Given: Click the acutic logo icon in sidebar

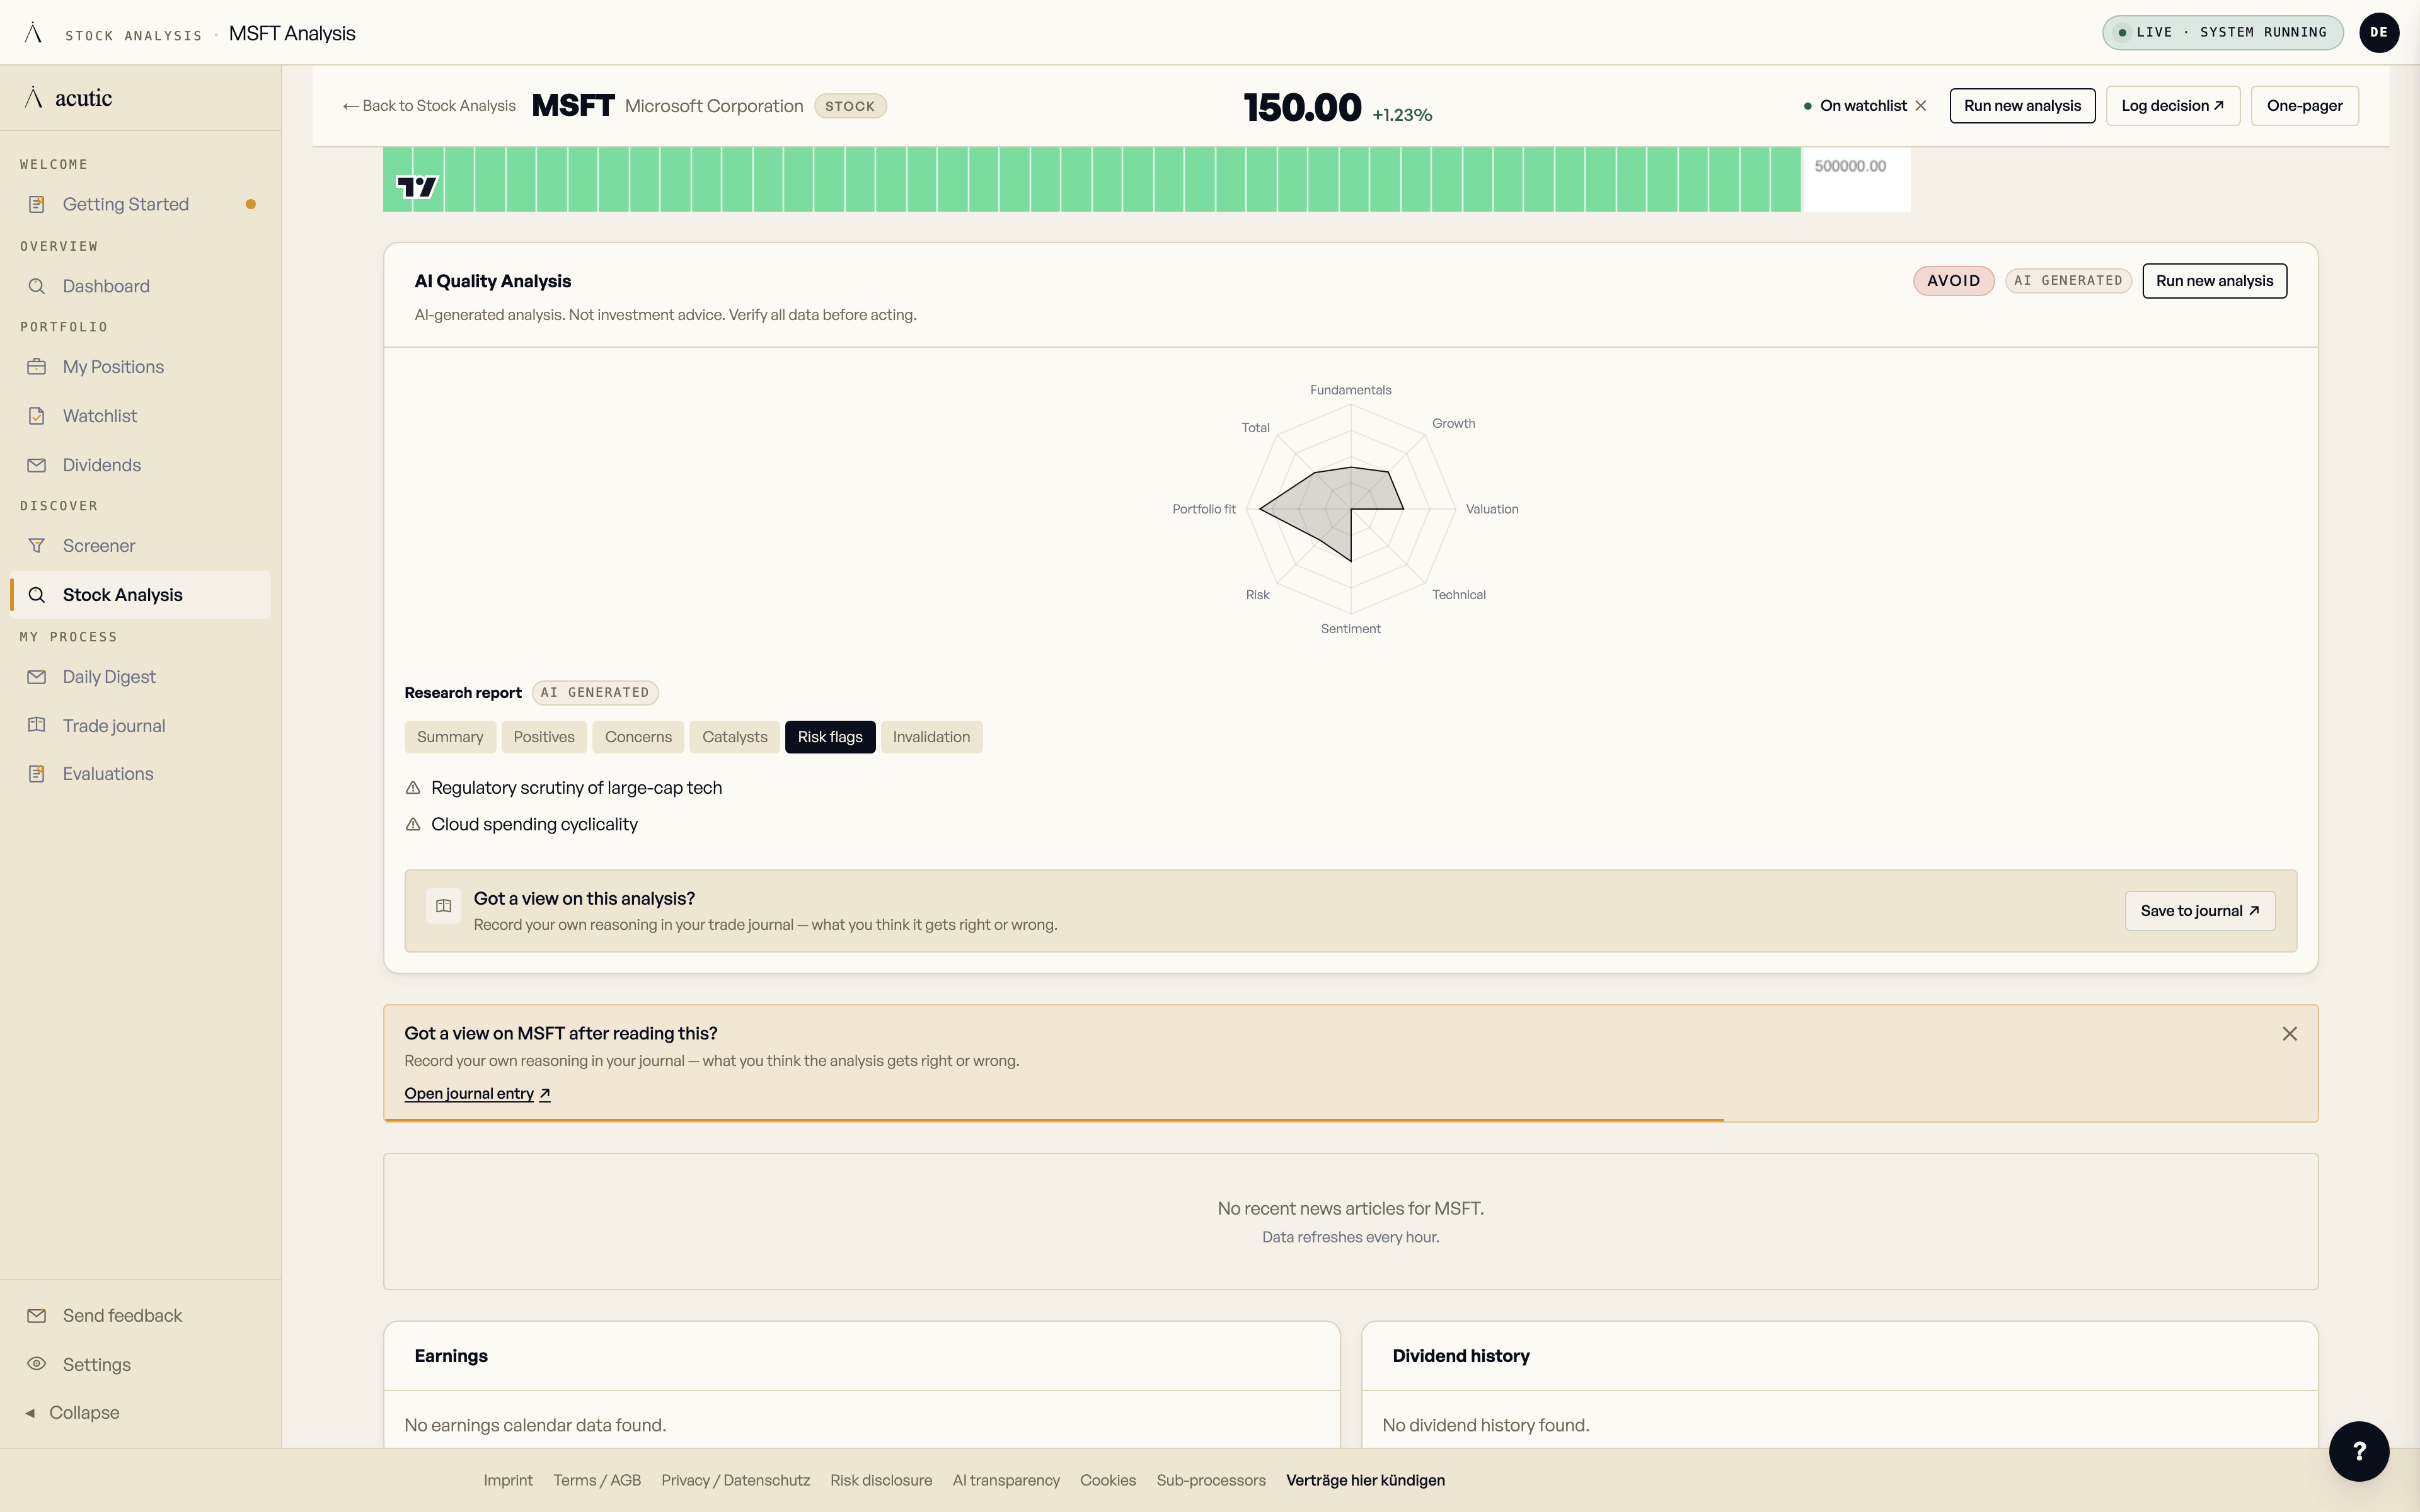Looking at the screenshot, I should pyautogui.click(x=34, y=97).
